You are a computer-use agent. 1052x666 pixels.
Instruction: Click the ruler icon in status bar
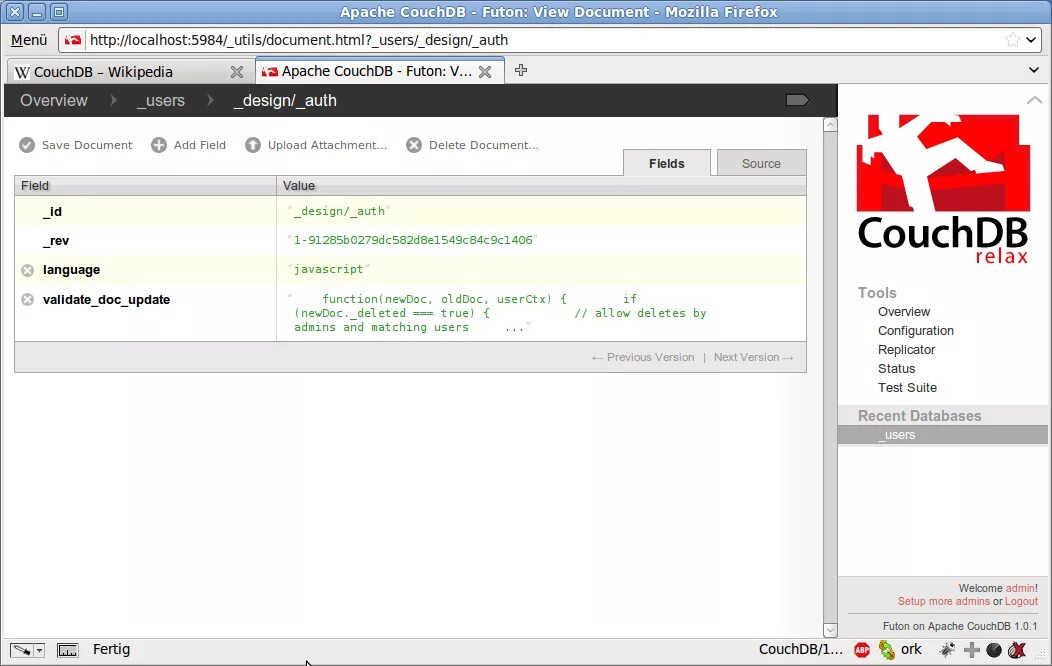tap(67, 650)
